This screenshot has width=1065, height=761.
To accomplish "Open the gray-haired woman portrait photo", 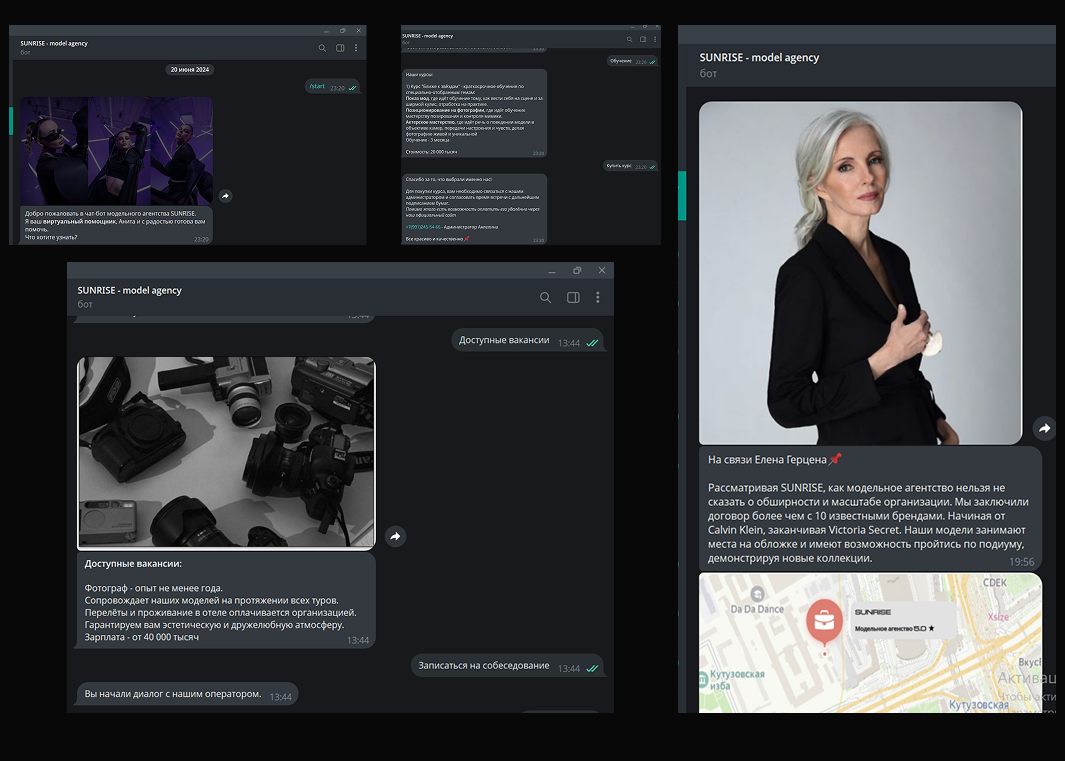I will (x=861, y=273).
